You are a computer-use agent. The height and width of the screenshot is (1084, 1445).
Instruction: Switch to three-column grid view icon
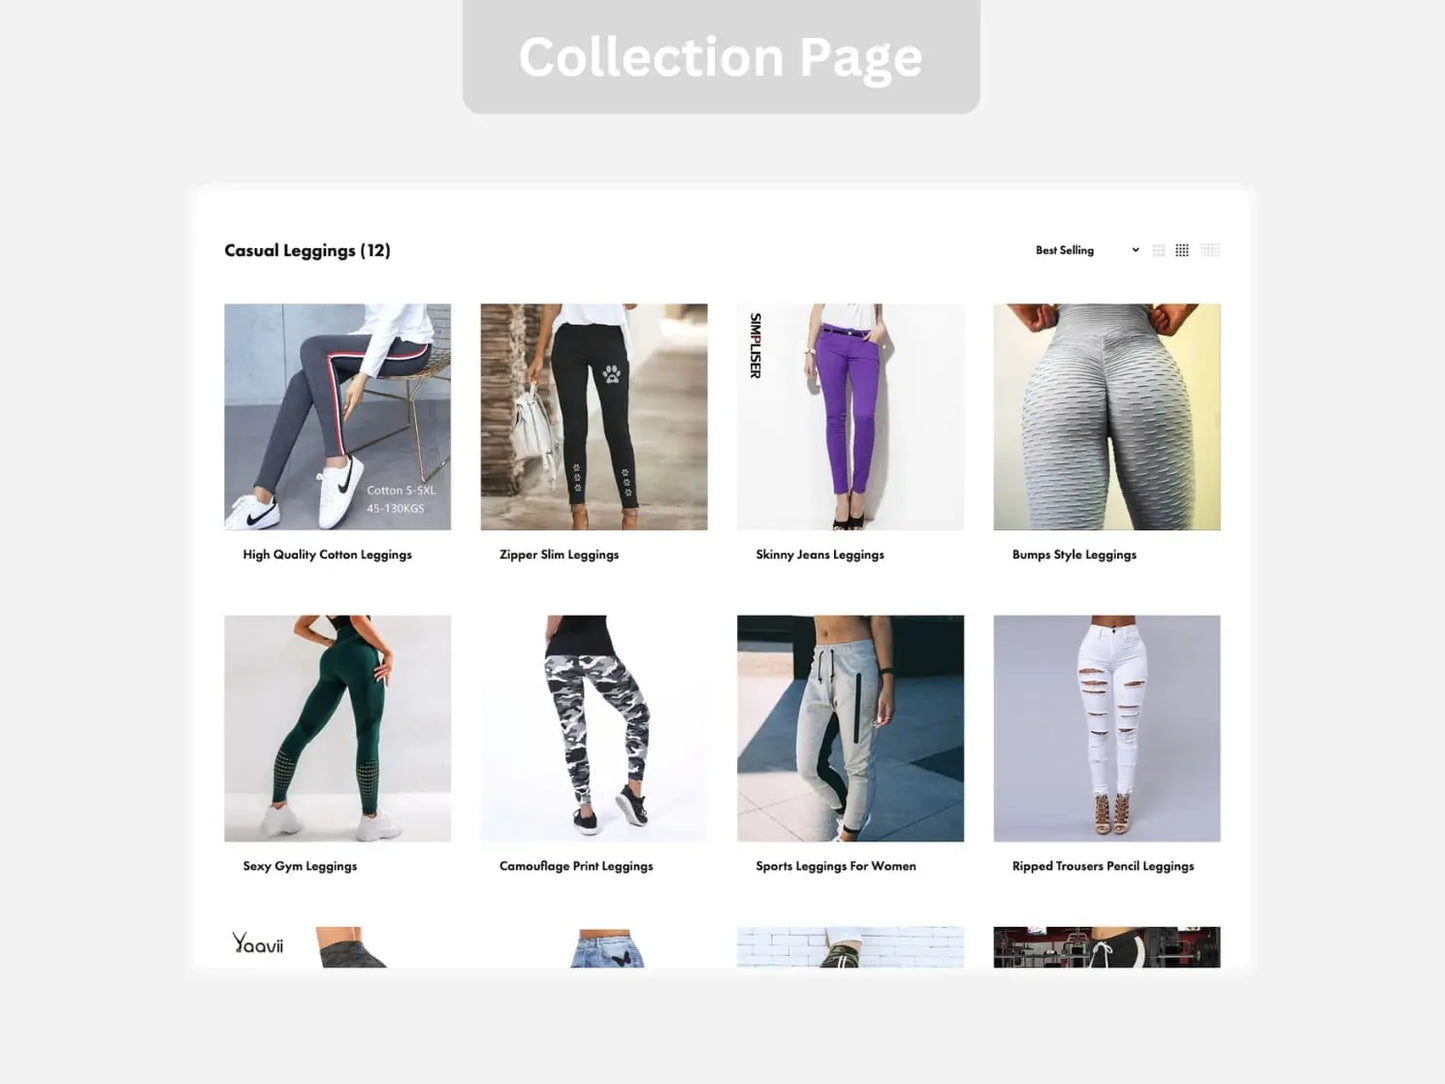pyautogui.click(x=1158, y=250)
